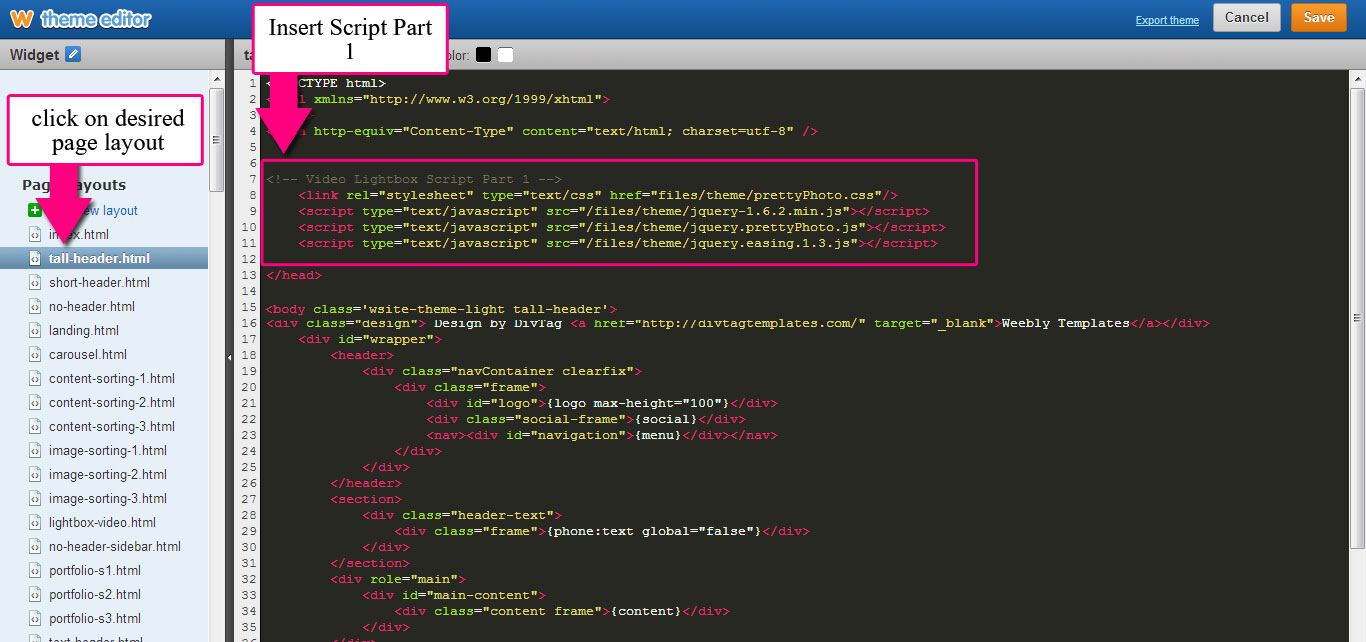This screenshot has width=1366, height=642.
Task: Click the jquery-1.6.2.min.js script line
Action: click(x=614, y=211)
